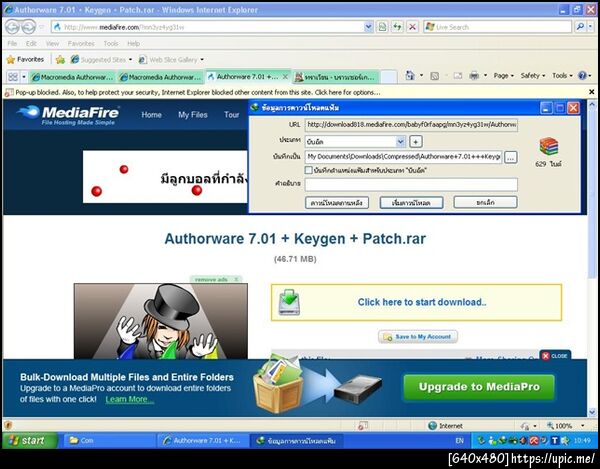The image size is (600, 469).
Task: Click the green download arrow drive icon
Action: tap(289, 302)
